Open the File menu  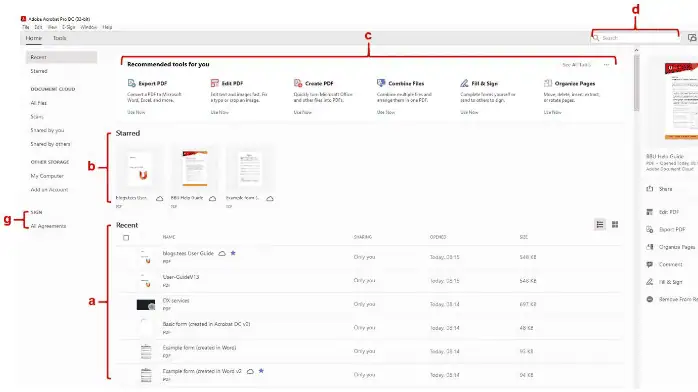pos(26,27)
